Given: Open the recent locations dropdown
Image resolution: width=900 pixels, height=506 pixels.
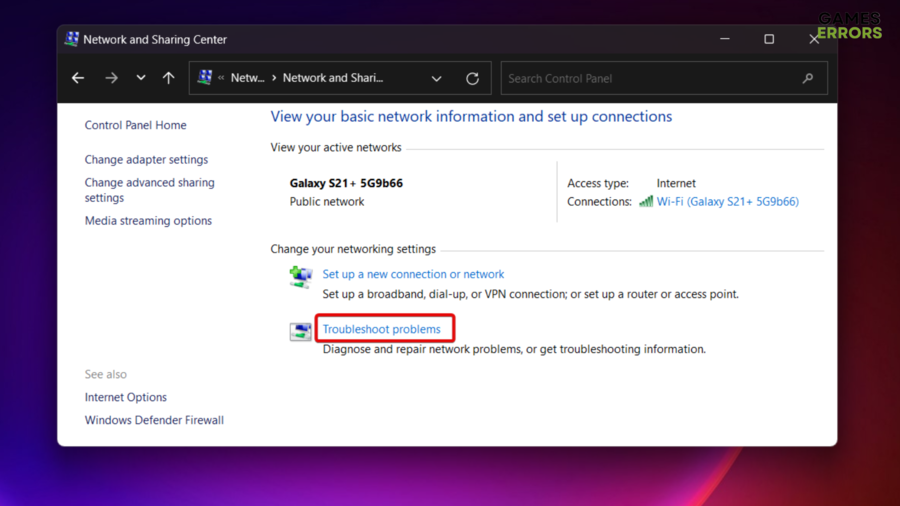Looking at the screenshot, I should coord(141,78).
